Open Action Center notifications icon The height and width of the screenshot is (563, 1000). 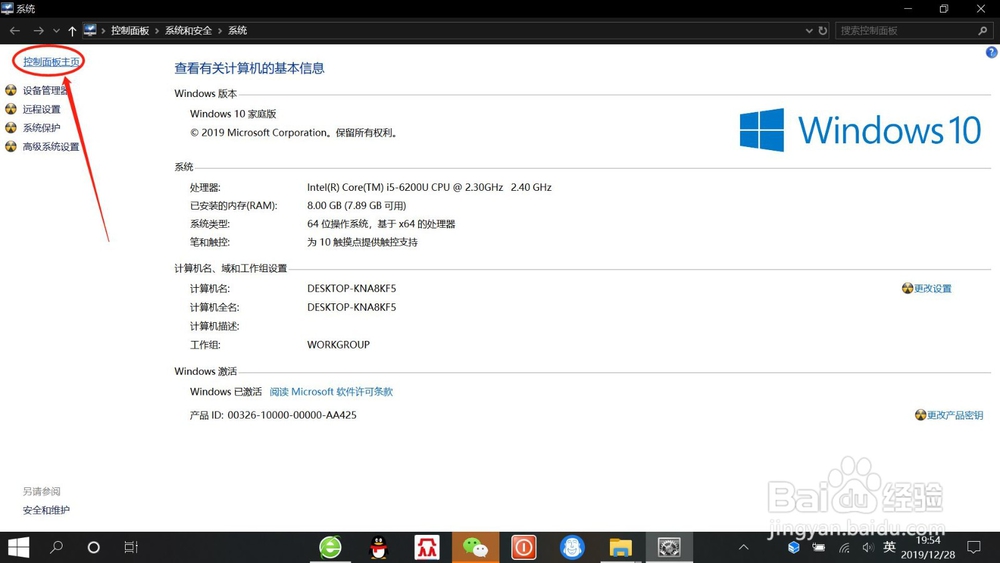[x=974, y=547]
